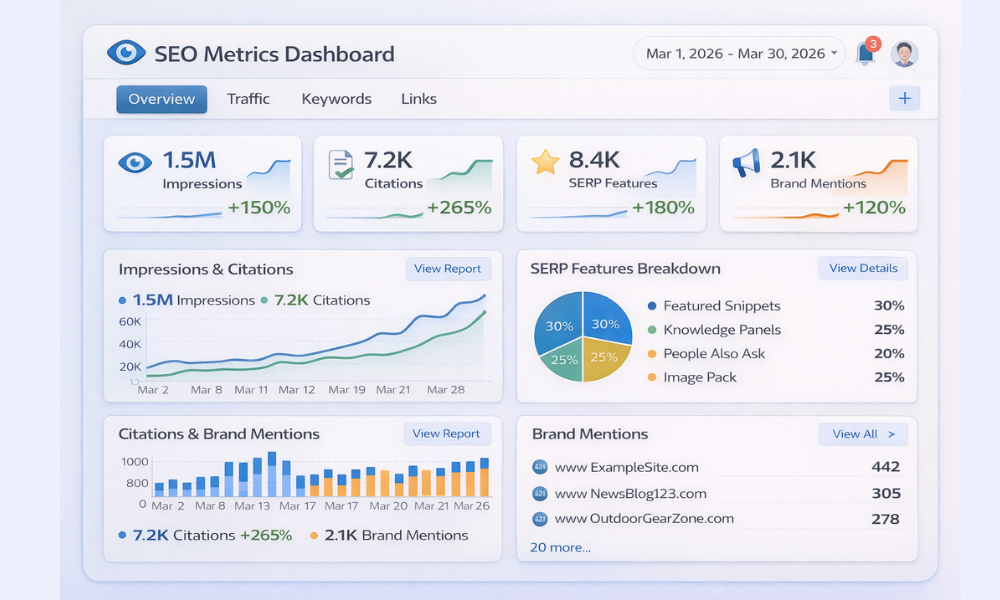Image resolution: width=1000 pixels, height=600 pixels.
Task: Toggle the Impressions legend dot on the chart
Action: (122, 299)
